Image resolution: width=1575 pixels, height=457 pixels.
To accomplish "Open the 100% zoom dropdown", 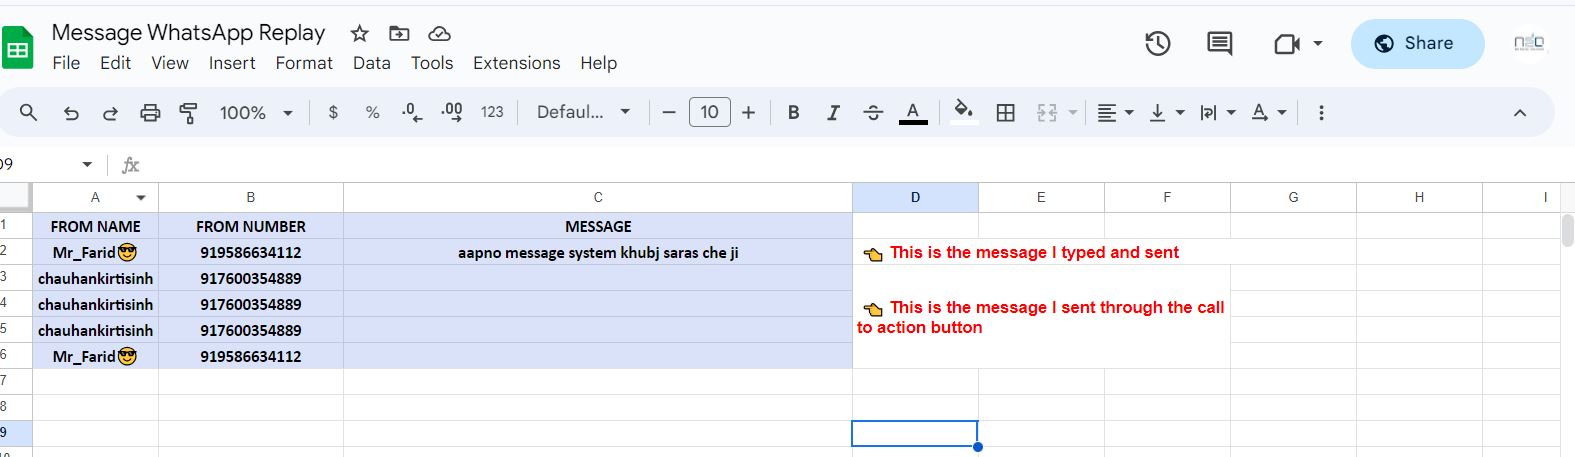I will click(x=256, y=112).
